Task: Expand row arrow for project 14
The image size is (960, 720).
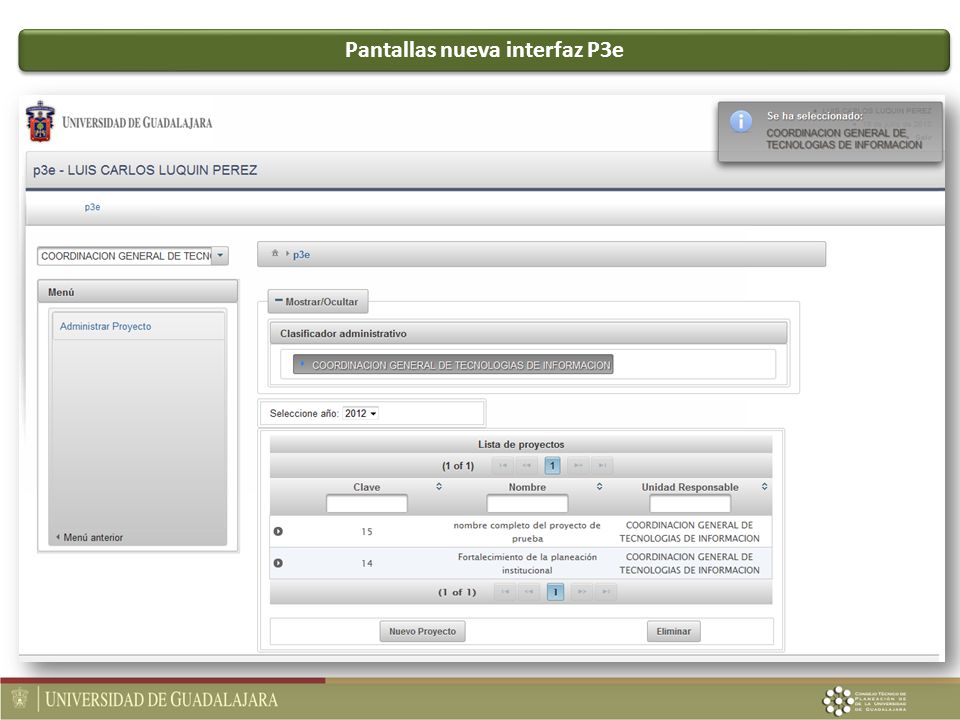Action: 278,563
